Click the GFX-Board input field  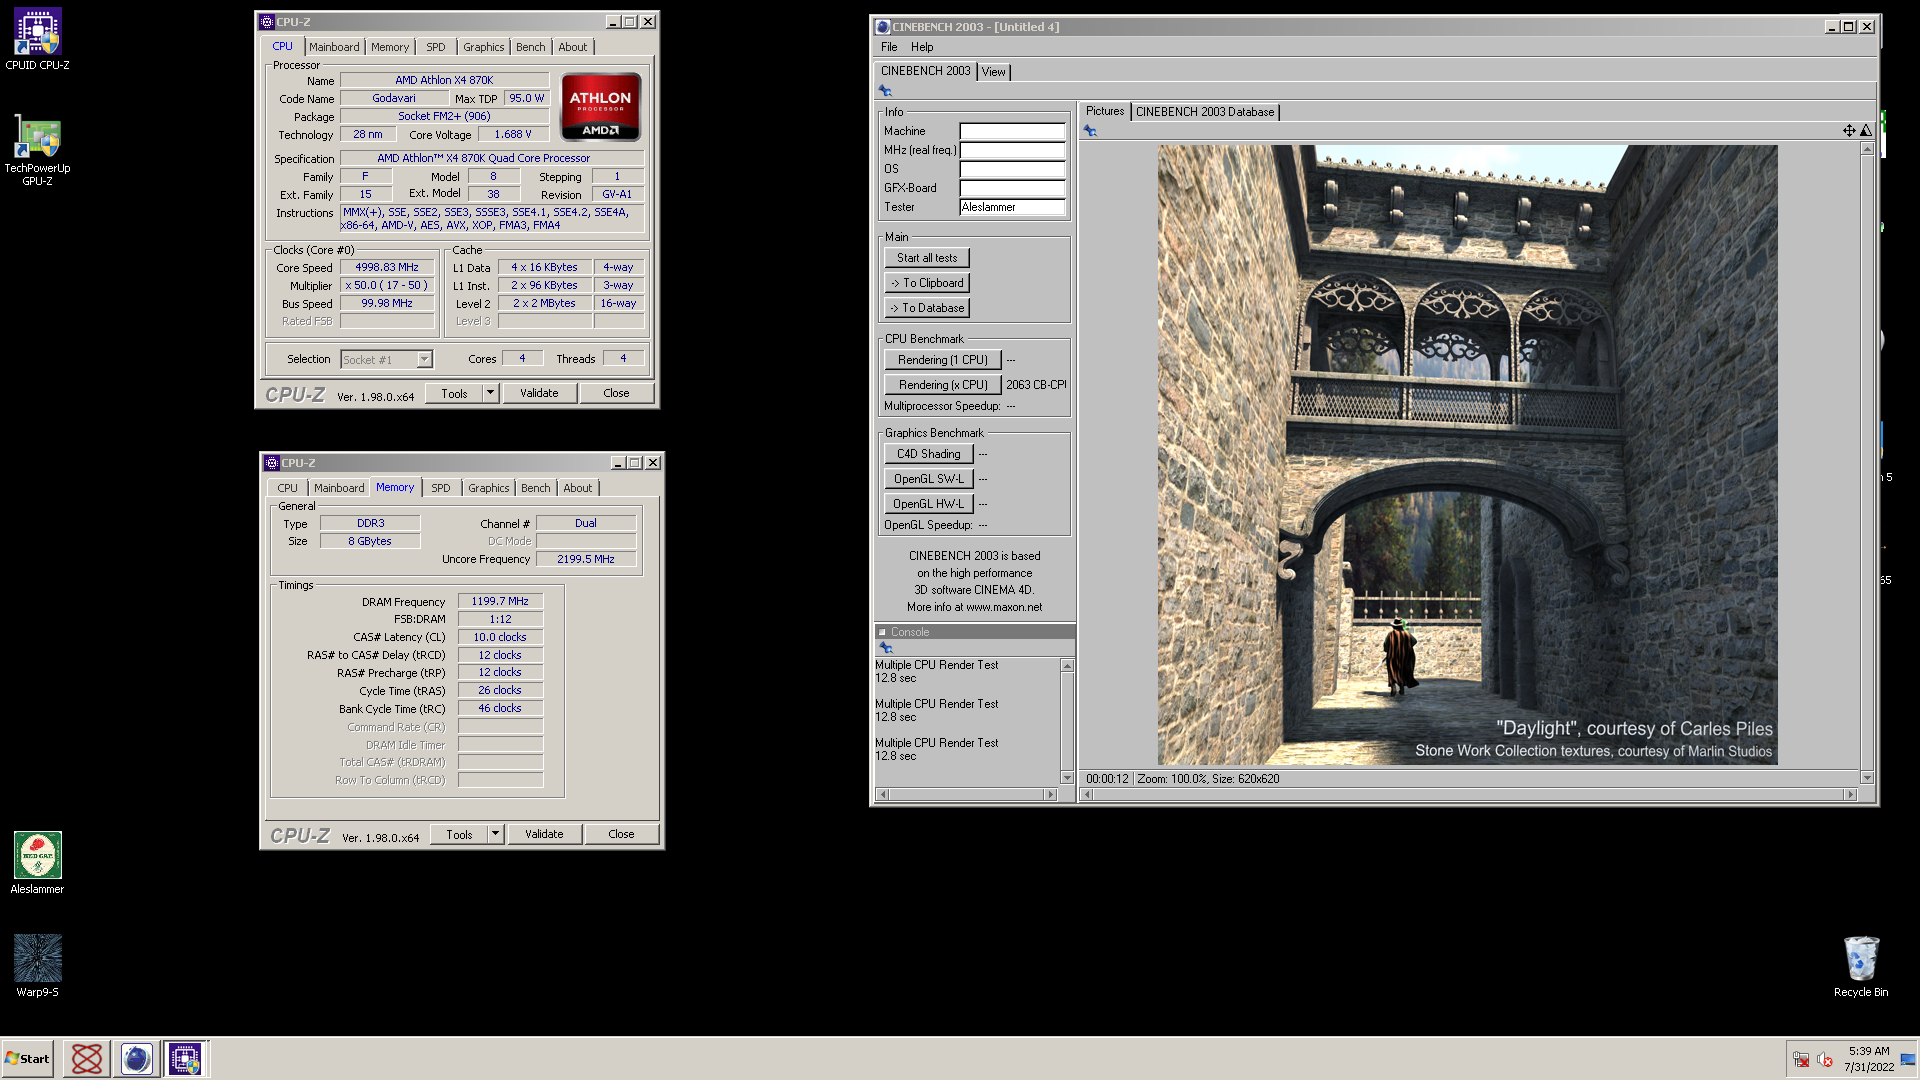1012,188
